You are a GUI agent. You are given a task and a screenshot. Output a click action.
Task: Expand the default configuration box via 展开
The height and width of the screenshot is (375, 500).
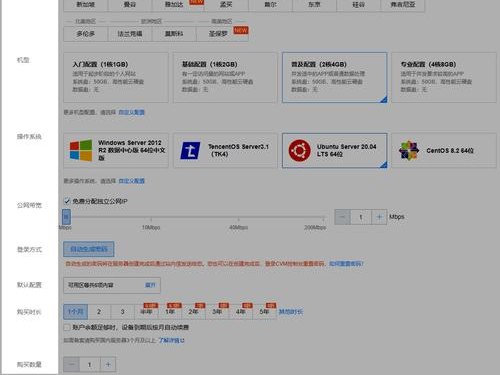point(150,285)
